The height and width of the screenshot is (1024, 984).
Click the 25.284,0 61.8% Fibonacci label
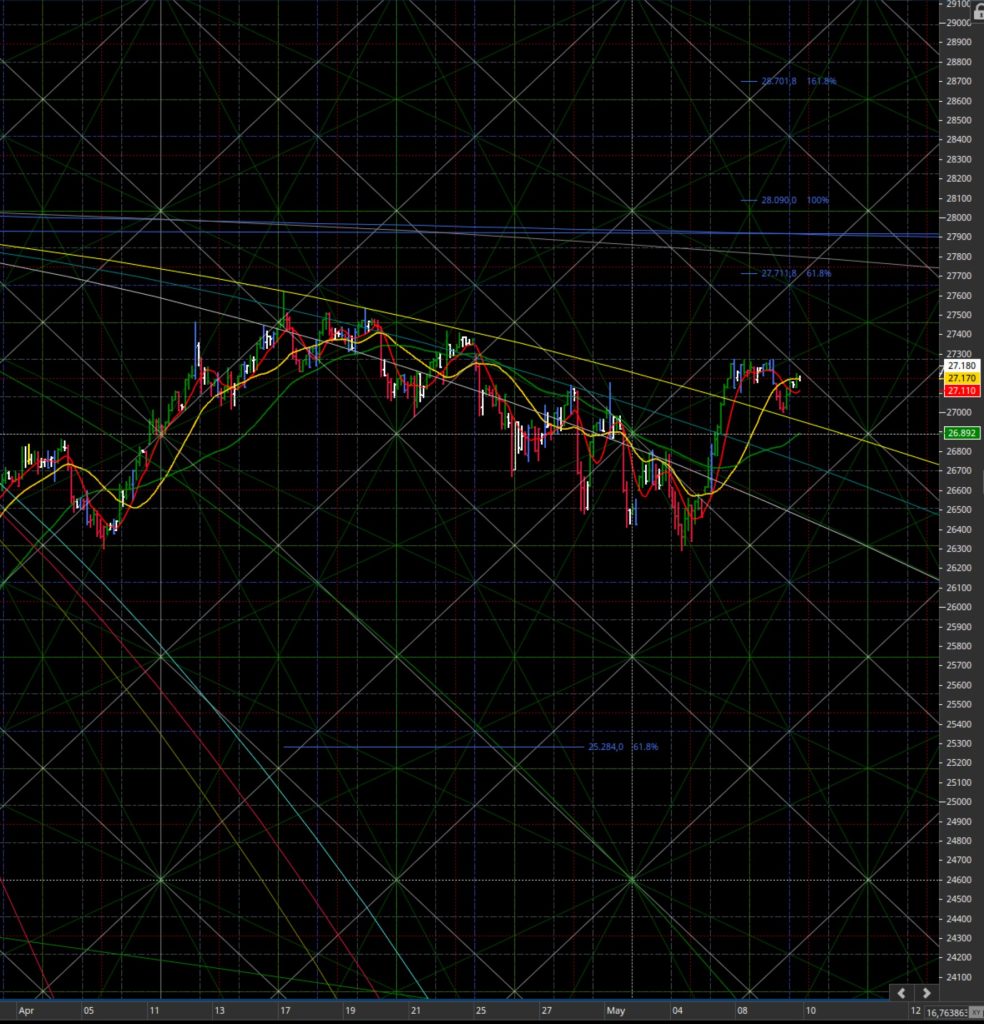point(623,746)
